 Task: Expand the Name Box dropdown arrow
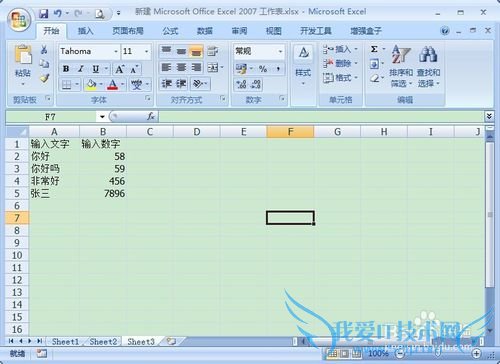click(102, 117)
